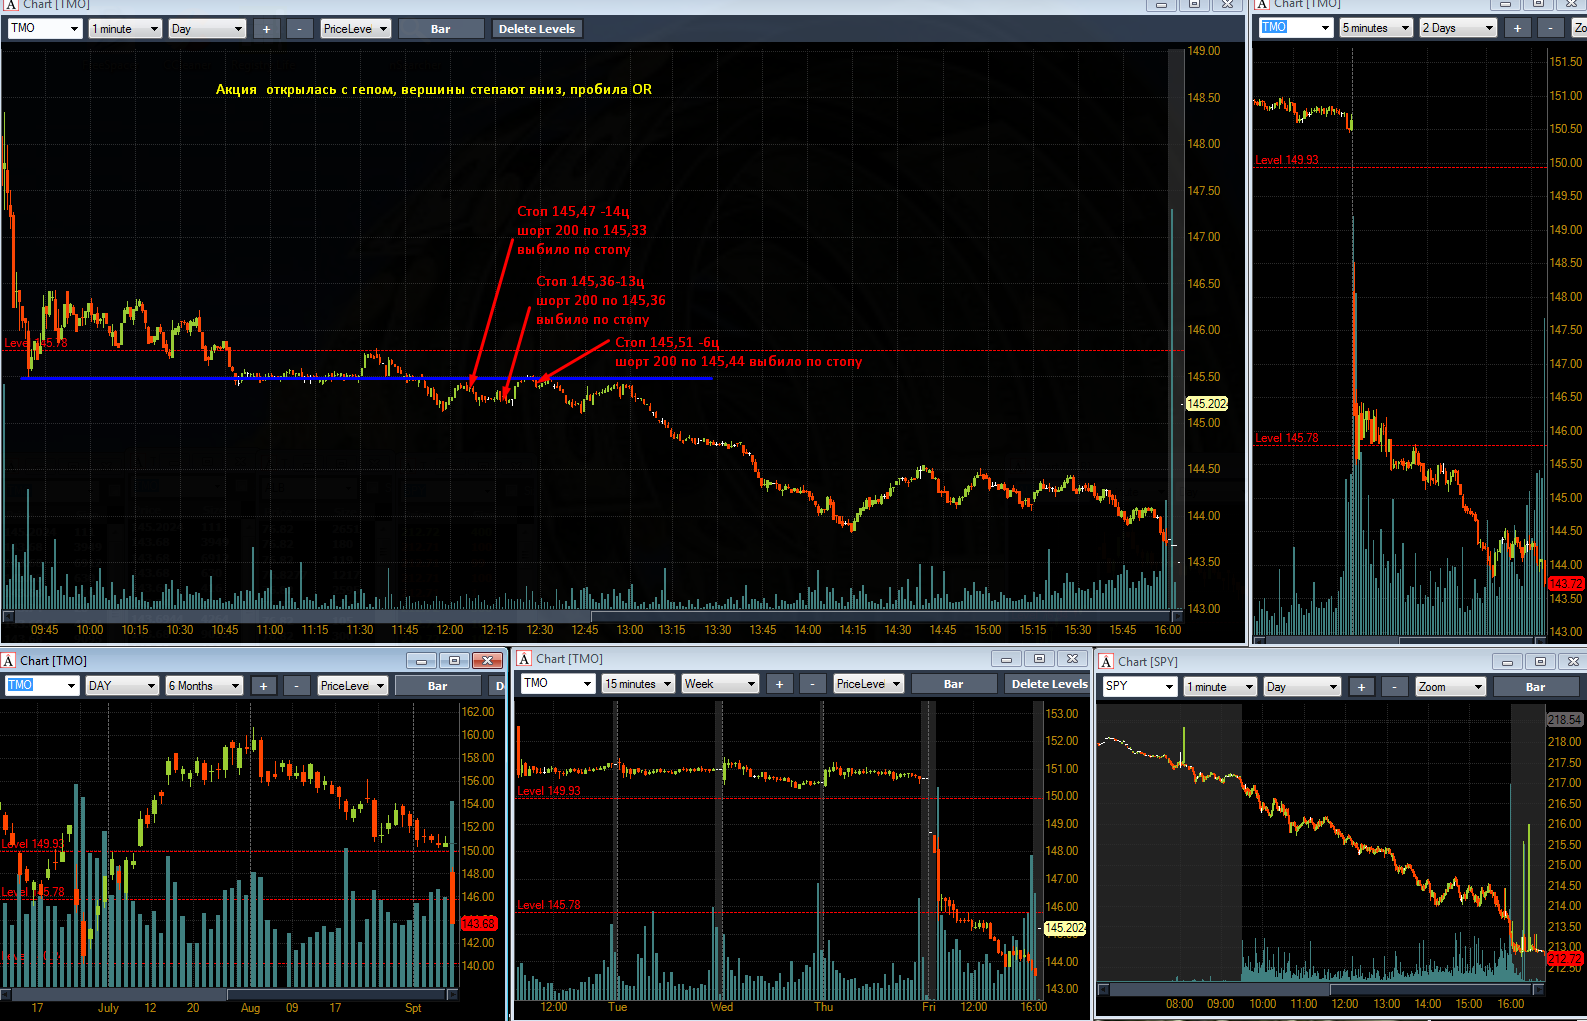Click the plus button in the DAY 6 Months chart
Screen dimensions: 1587x1021
click(x=263, y=686)
